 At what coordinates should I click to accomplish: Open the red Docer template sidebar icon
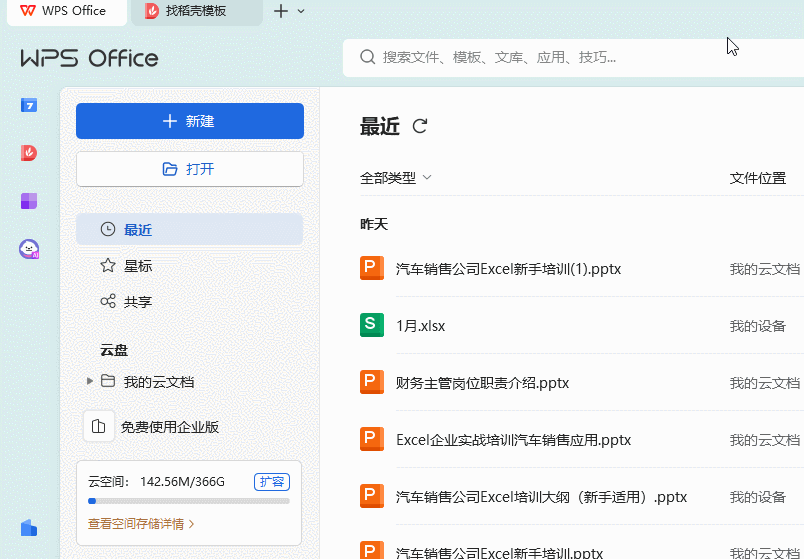tap(29, 153)
